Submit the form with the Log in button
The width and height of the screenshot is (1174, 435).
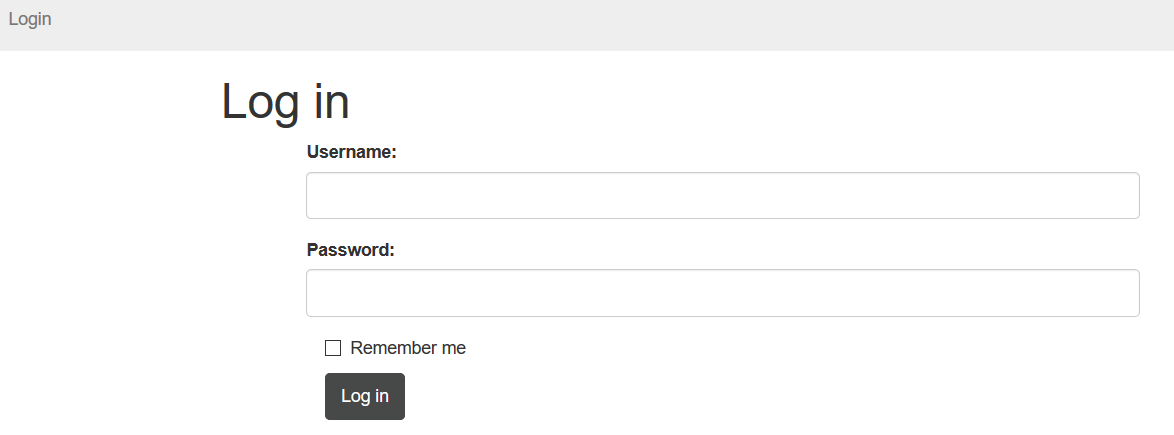tap(365, 396)
